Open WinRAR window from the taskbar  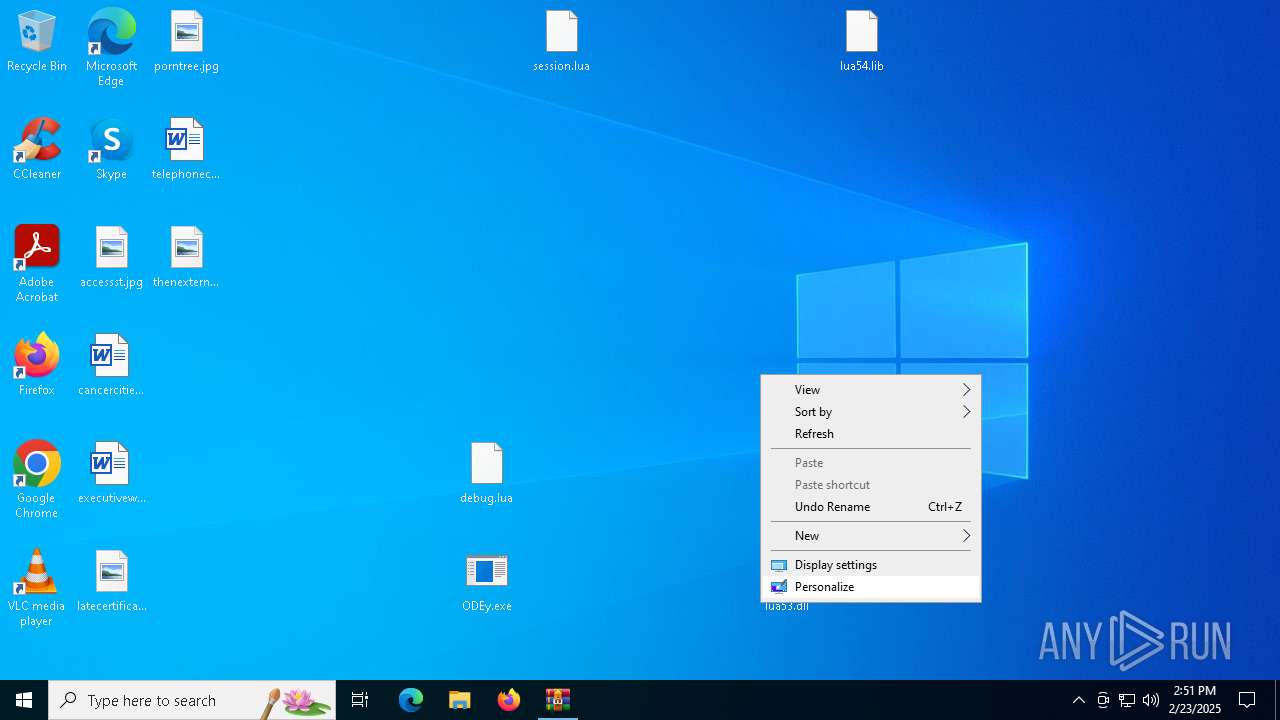pyautogui.click(x=558, y=700)
